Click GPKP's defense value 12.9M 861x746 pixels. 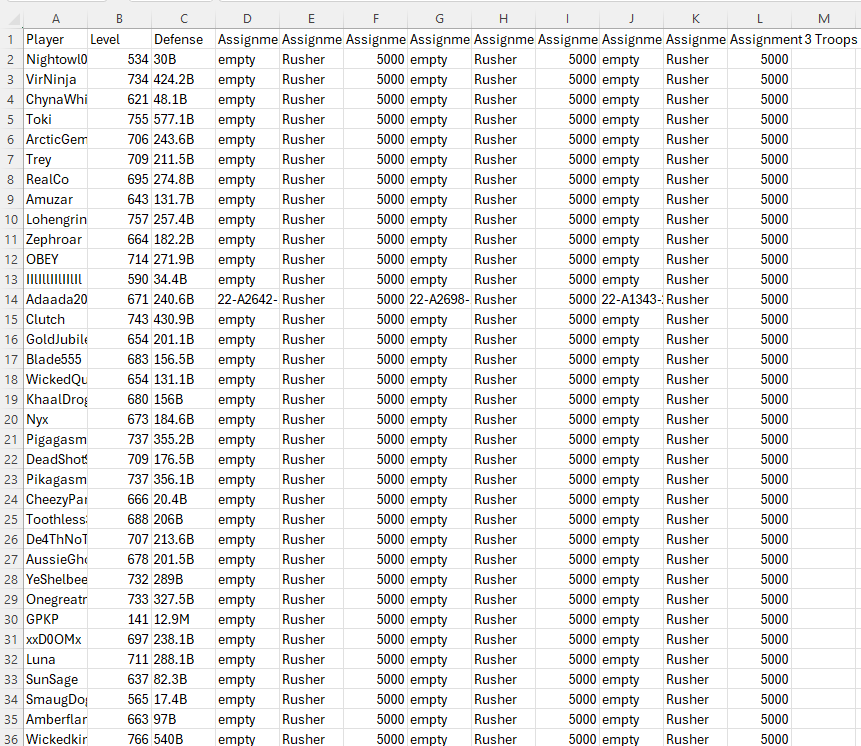pos(183,619)
